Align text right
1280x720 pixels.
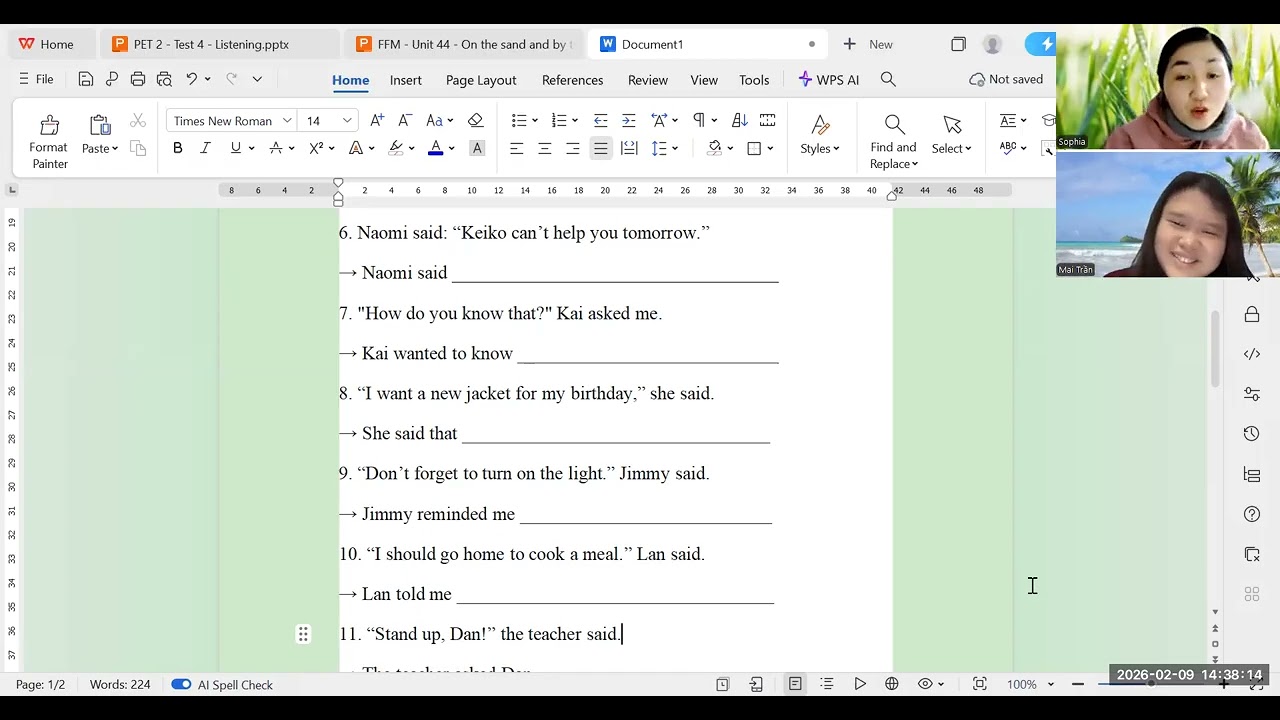coord(572,148)
